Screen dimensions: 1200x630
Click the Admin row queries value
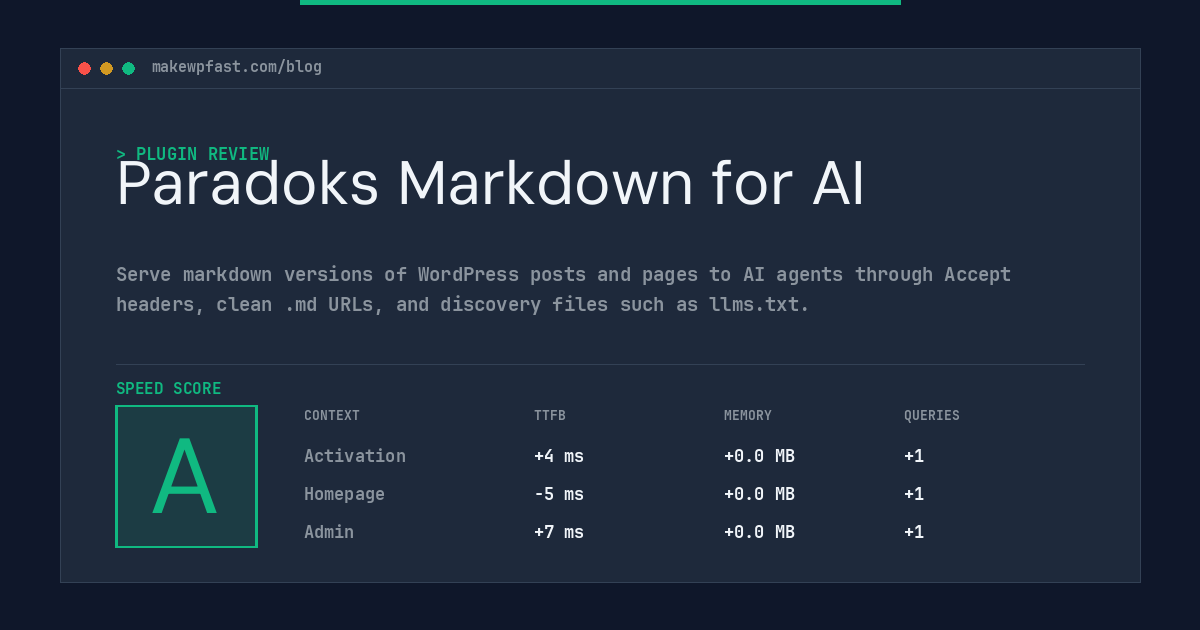914,532
